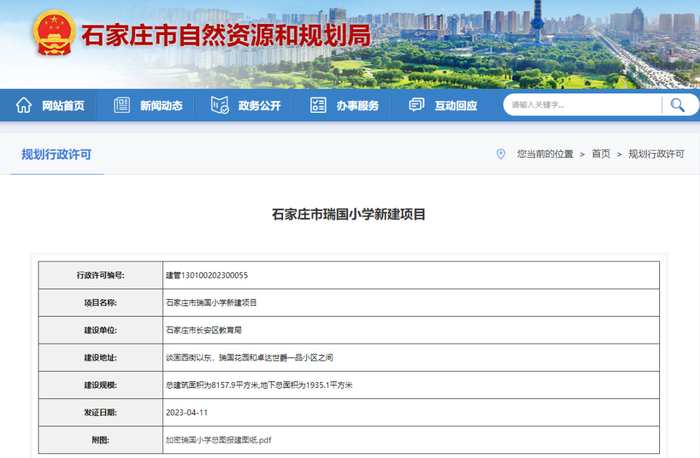
Task: Open the 互动回应 menu item
Action: [455, 106]
